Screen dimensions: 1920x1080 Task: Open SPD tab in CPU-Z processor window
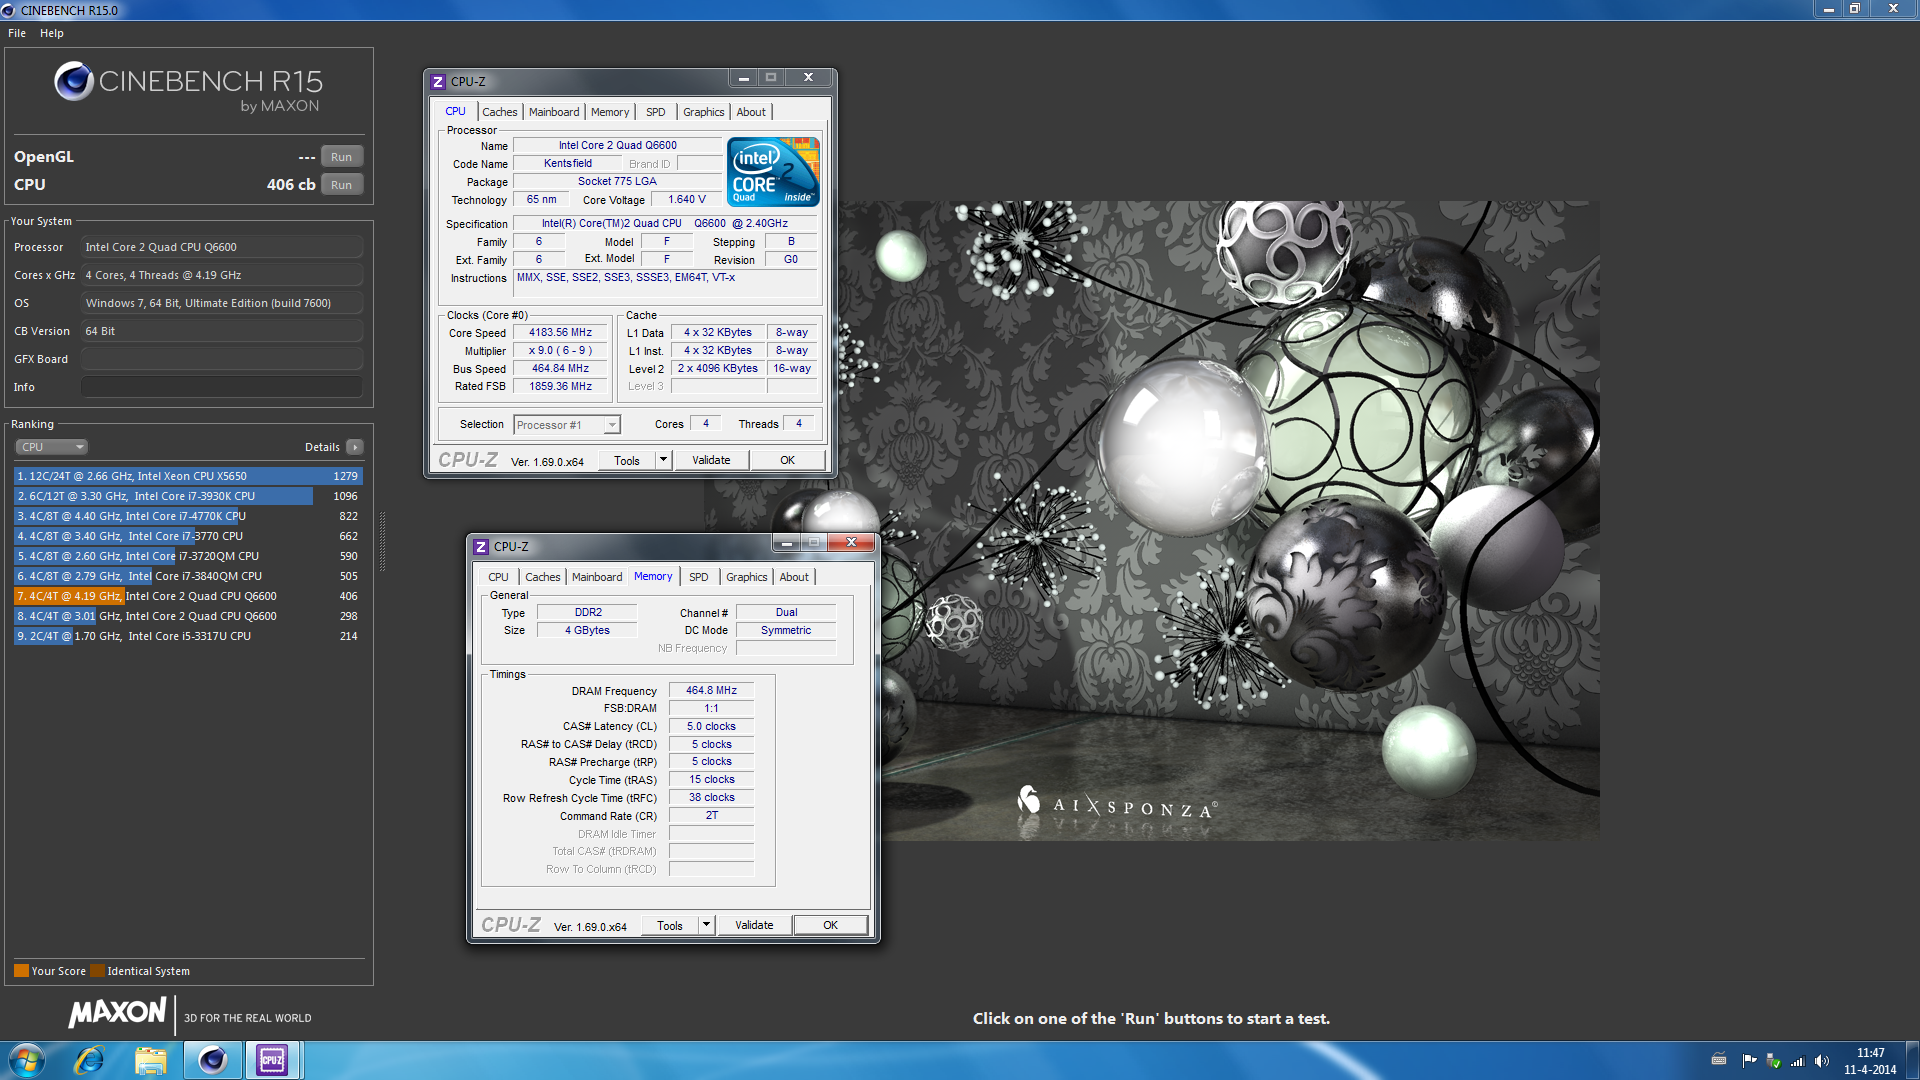point(656,112)
